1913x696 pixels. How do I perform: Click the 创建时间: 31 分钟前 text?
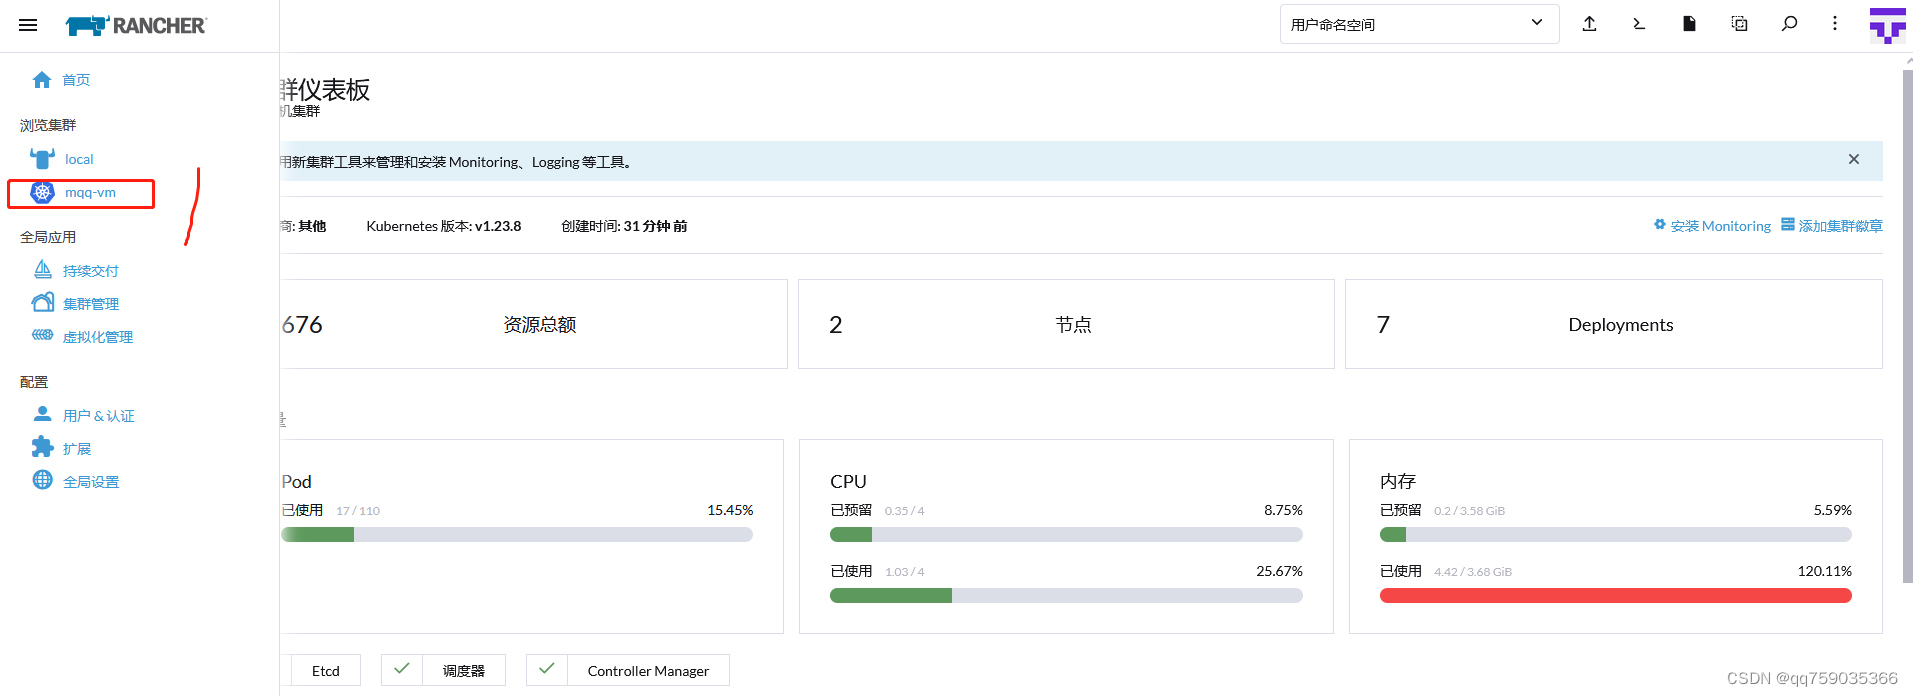click(624, 226)
